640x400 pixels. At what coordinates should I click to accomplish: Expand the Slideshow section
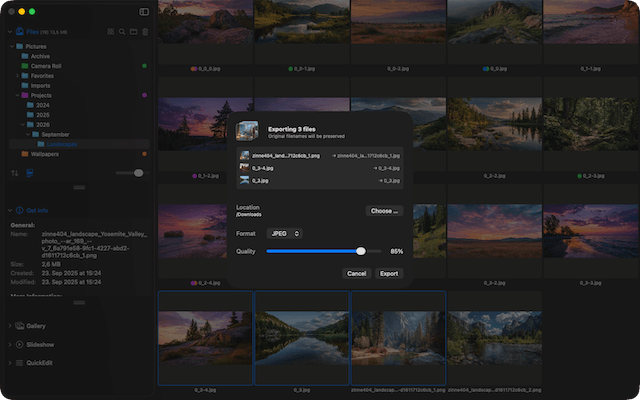[x=9, y=344]
